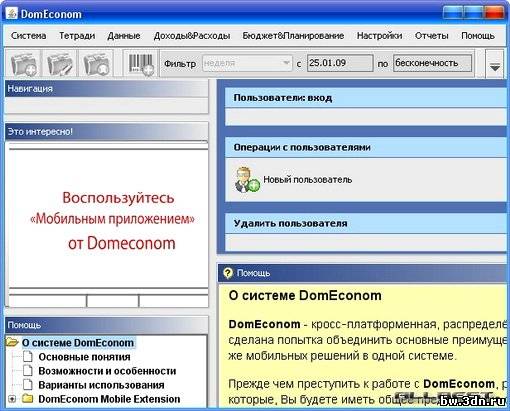The width and height of the screenshot is (510, 411).
Task: Click the folder icon beside DomEconom Mobile Extension
Action: click(27, 398)
